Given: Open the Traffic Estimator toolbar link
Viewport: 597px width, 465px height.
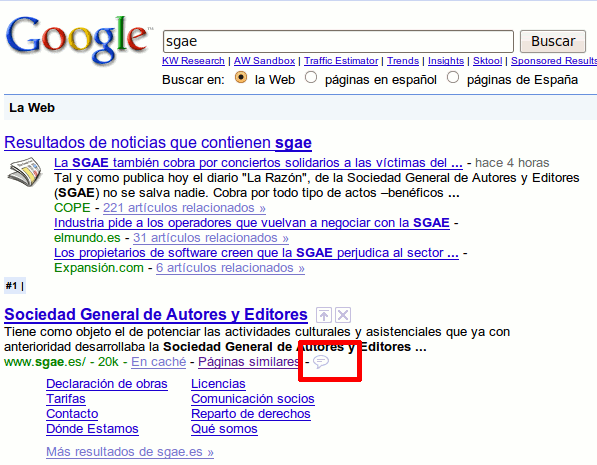Looking at the screenshot, I should [x=341, y=61].
